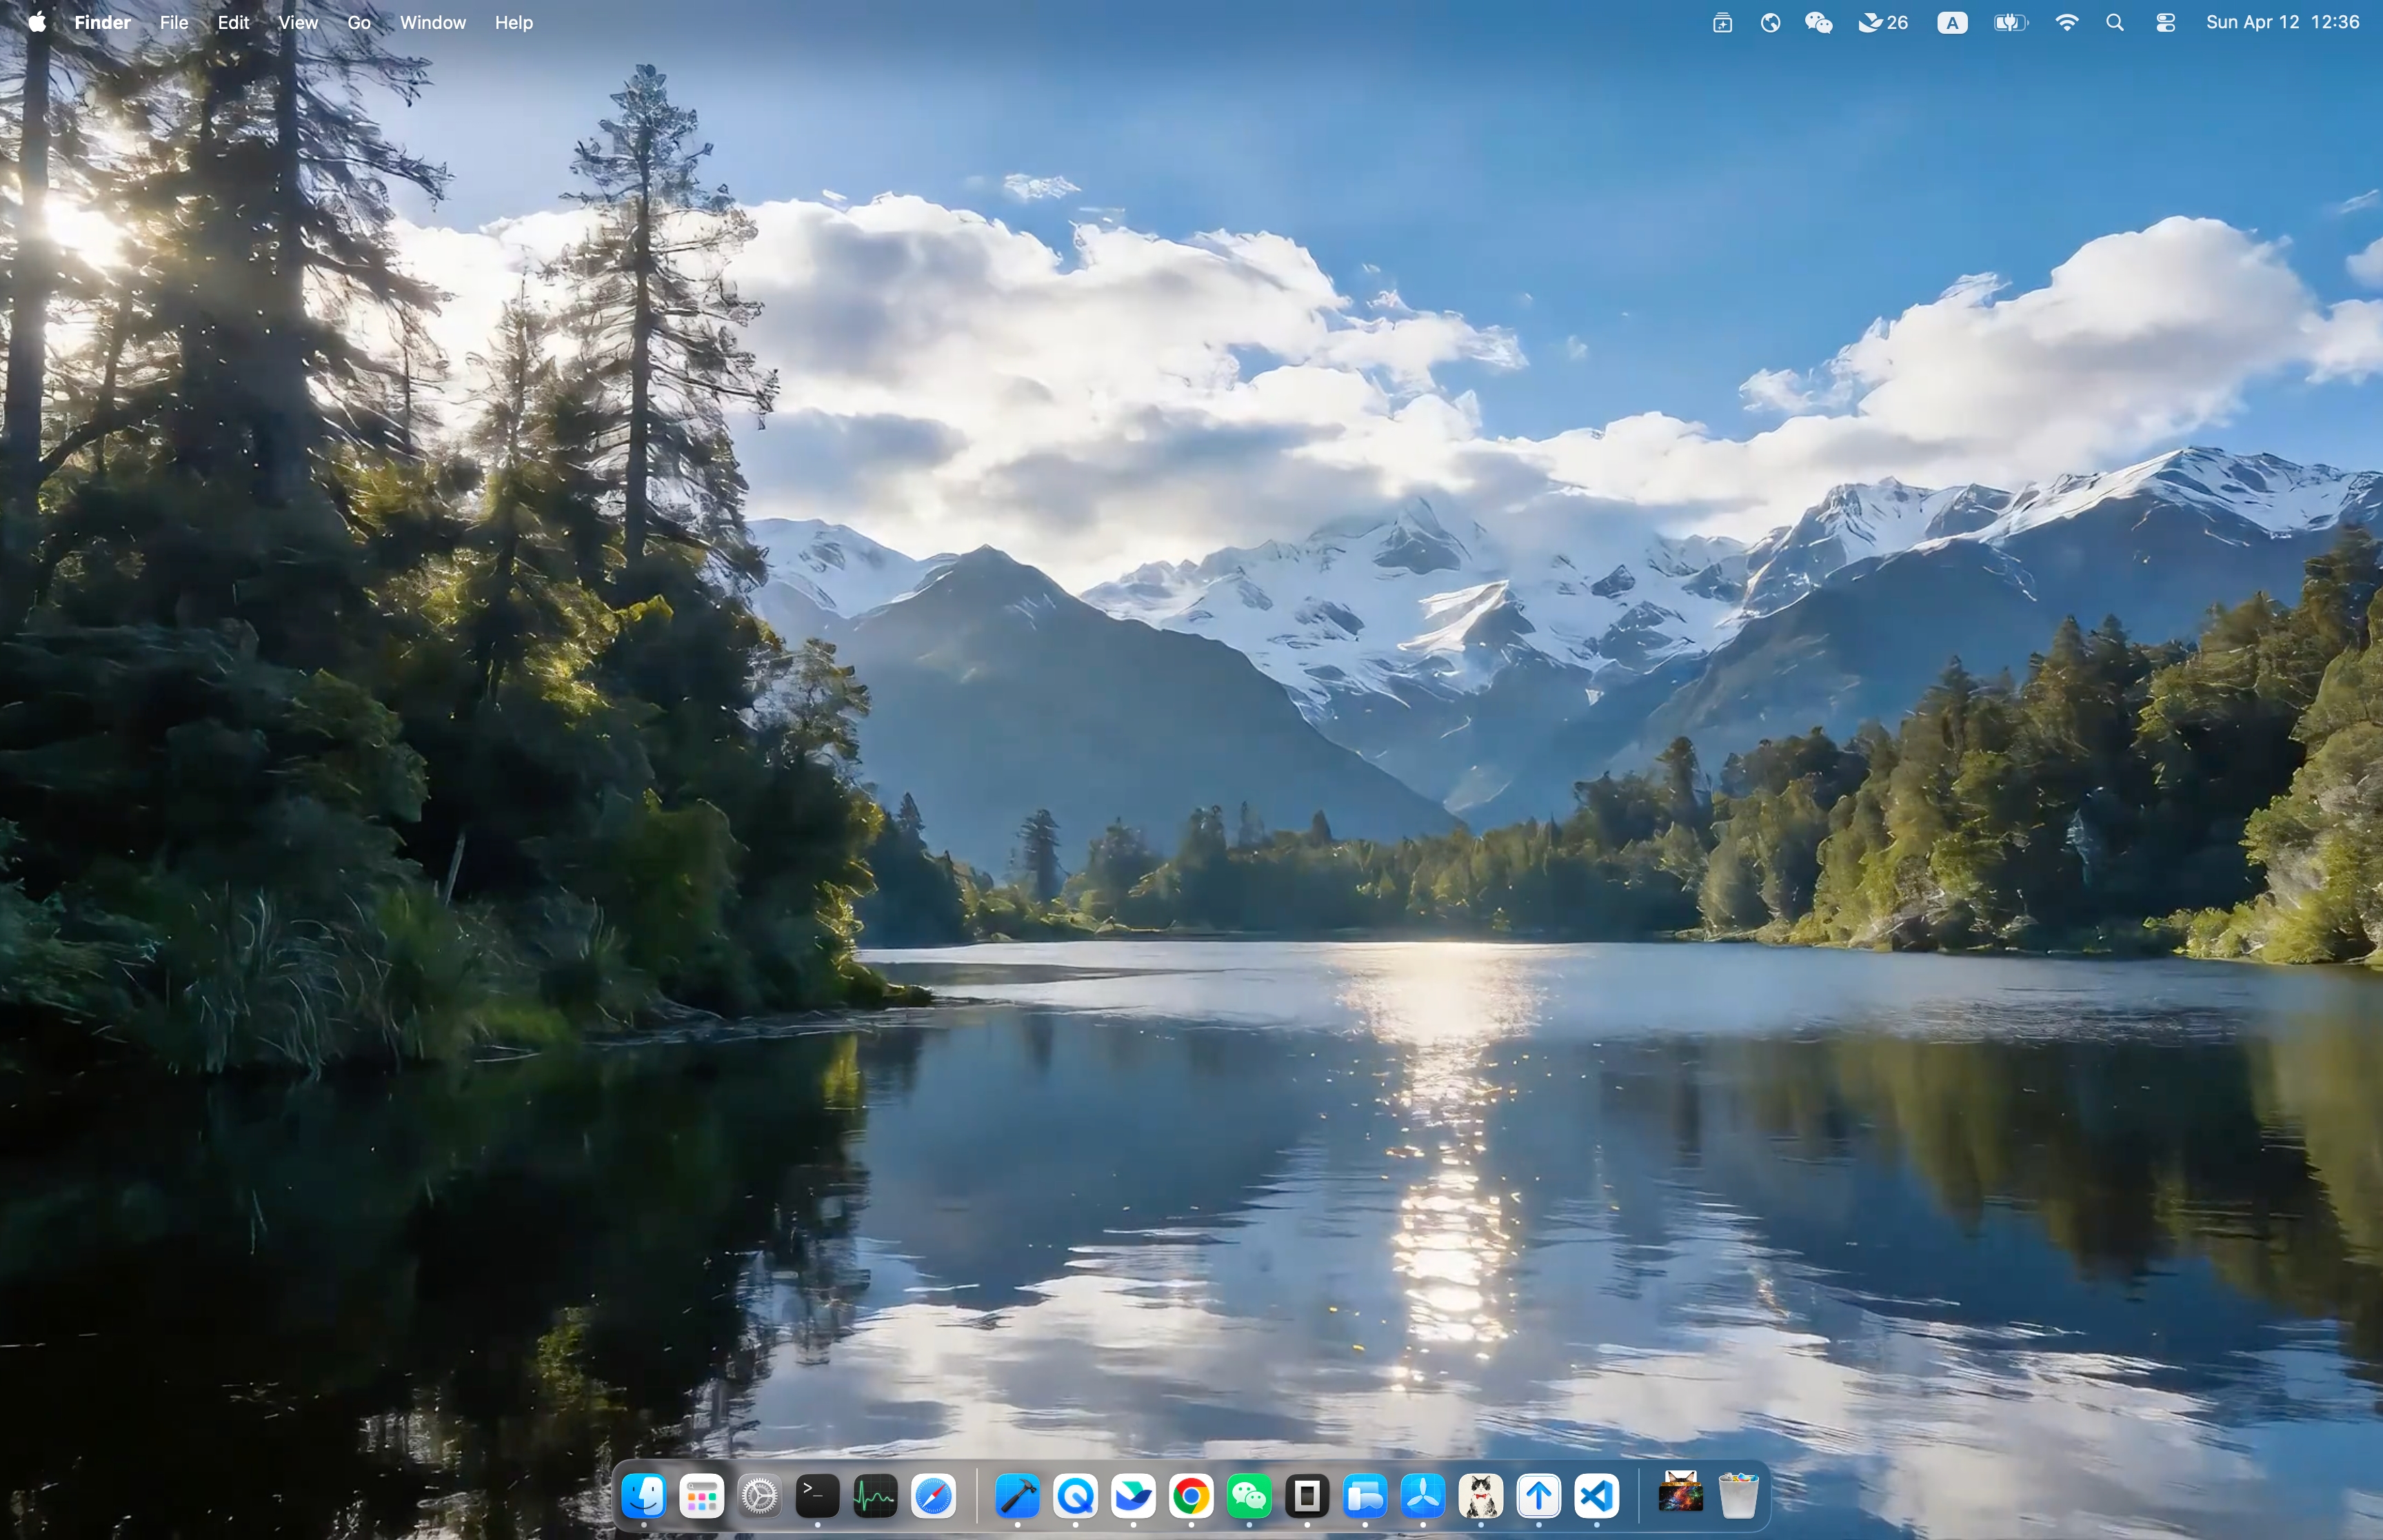Expand the battery status menu
Screen dimensions: 2383x1540
[2010, 22]
